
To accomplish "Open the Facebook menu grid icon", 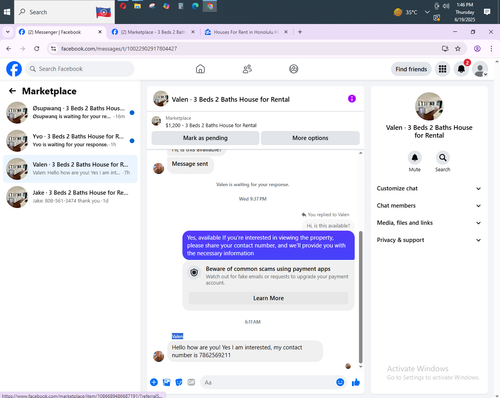I will tap(442, 69).
